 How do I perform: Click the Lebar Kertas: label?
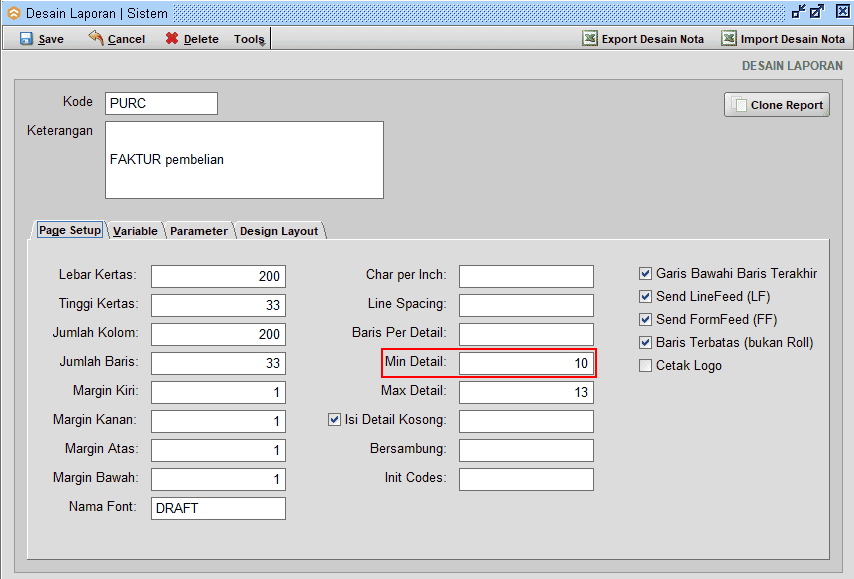[x=97, y=275]
